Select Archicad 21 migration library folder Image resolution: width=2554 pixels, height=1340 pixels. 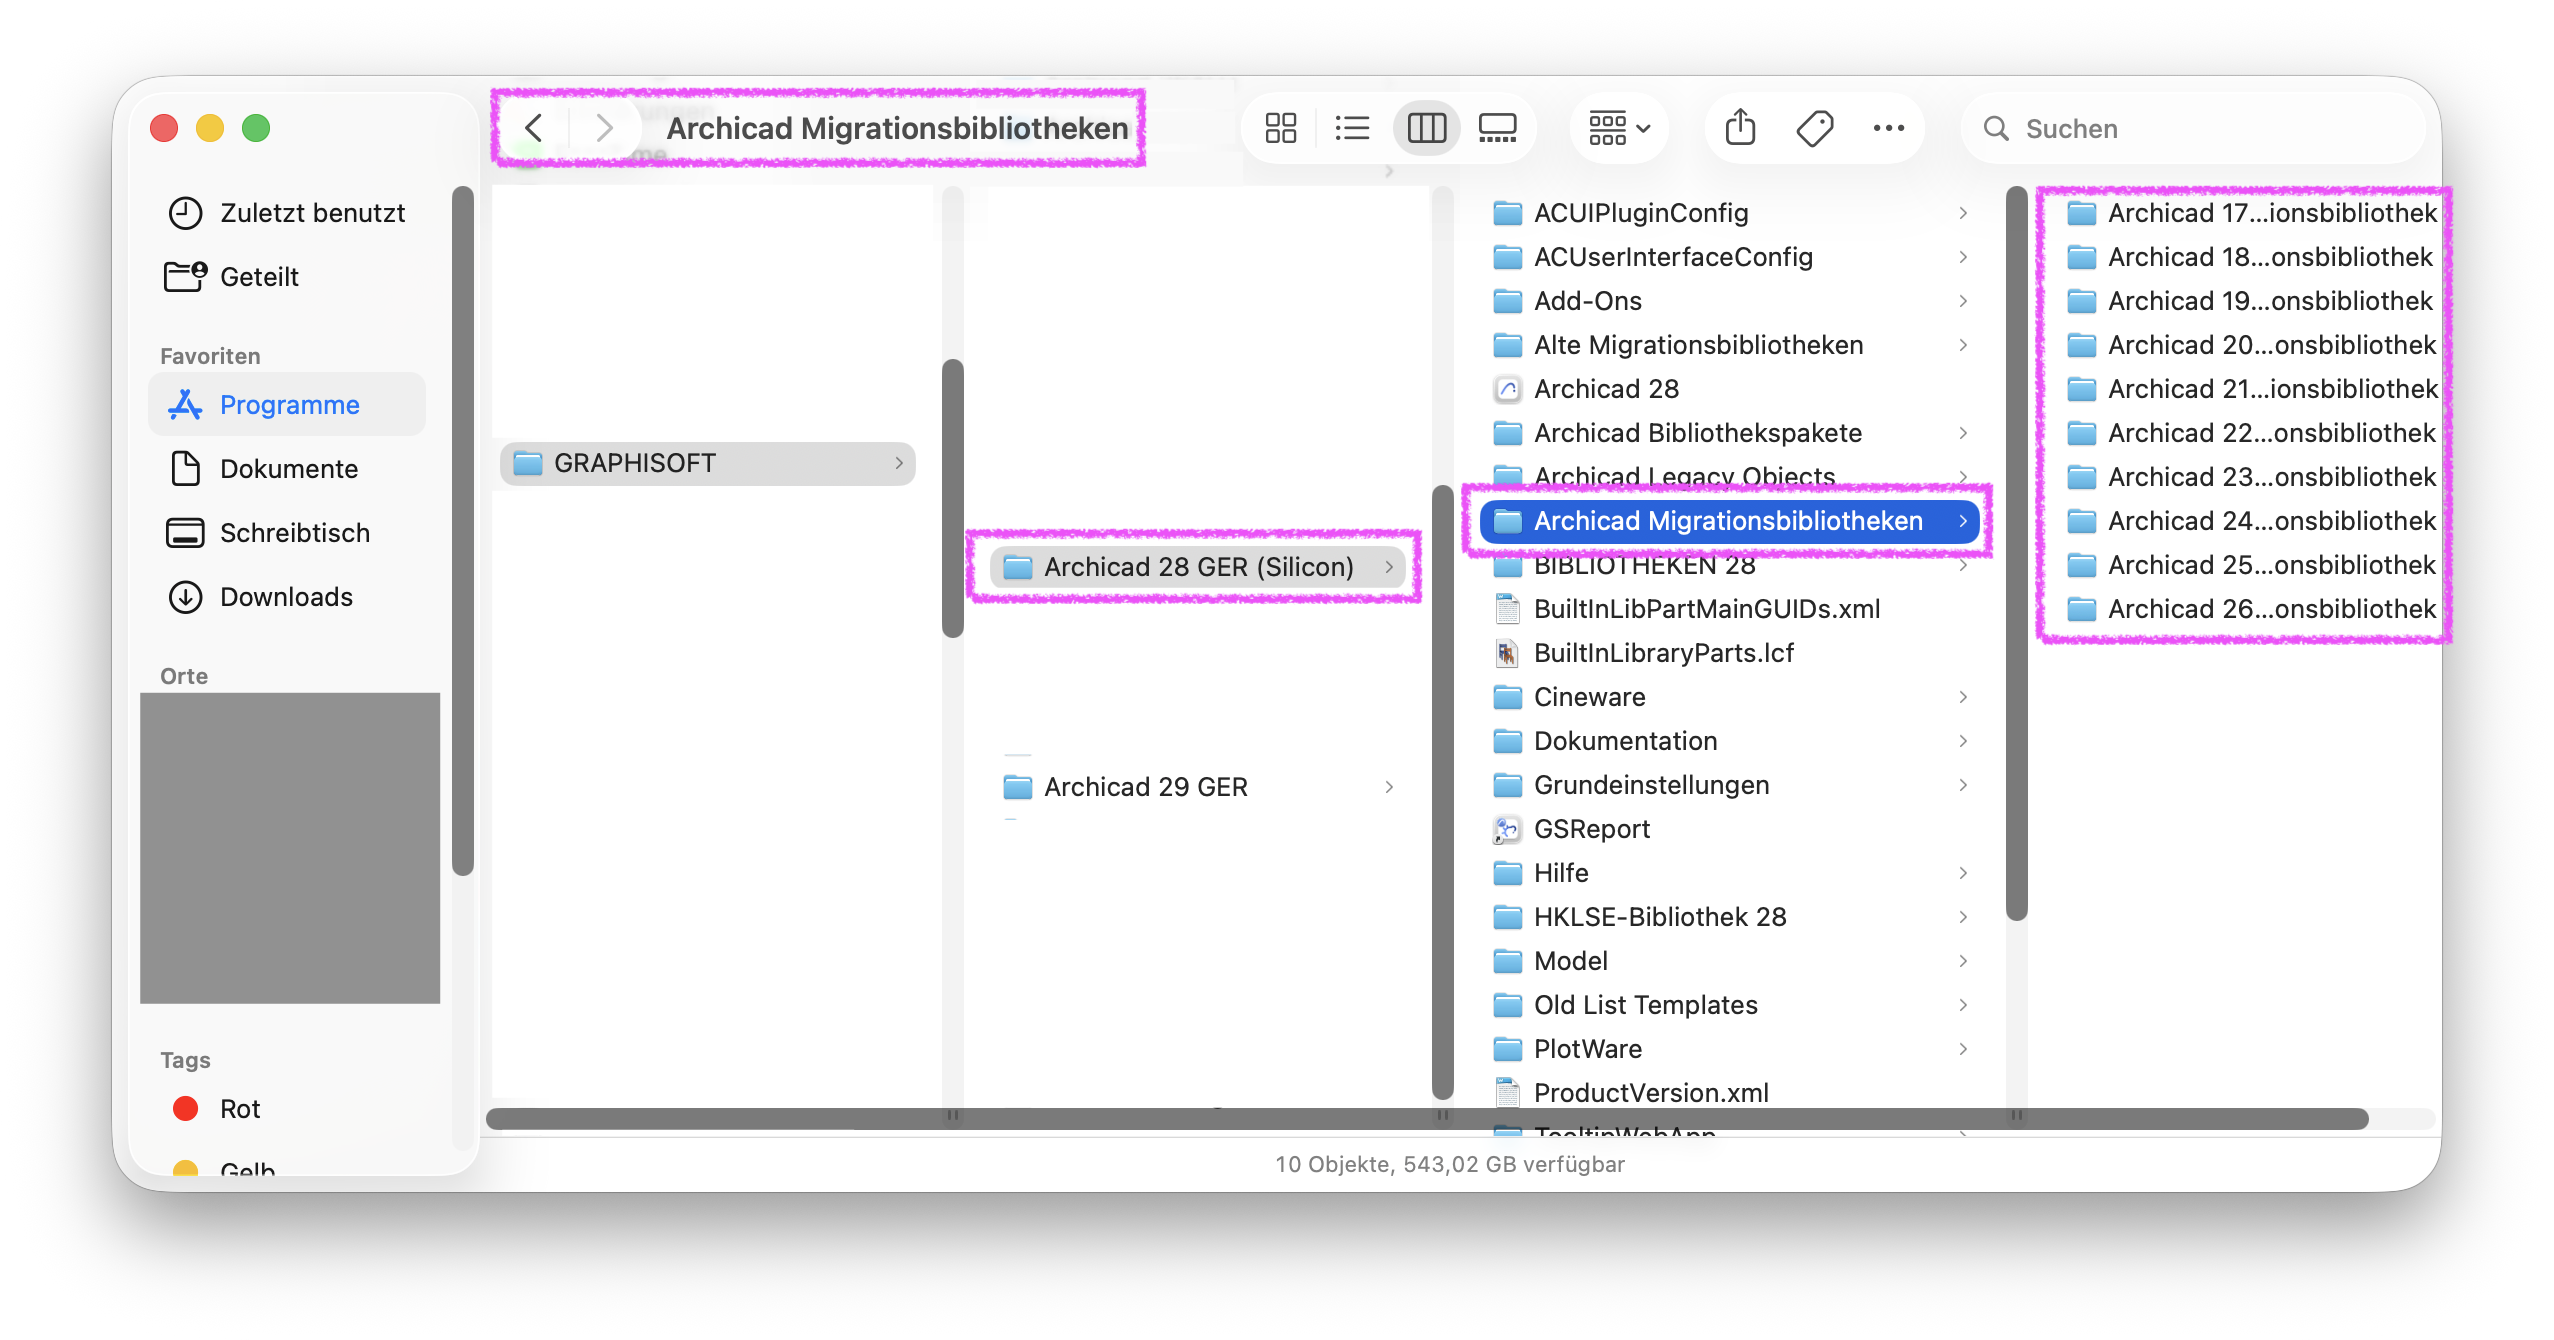click(2250, 389)
